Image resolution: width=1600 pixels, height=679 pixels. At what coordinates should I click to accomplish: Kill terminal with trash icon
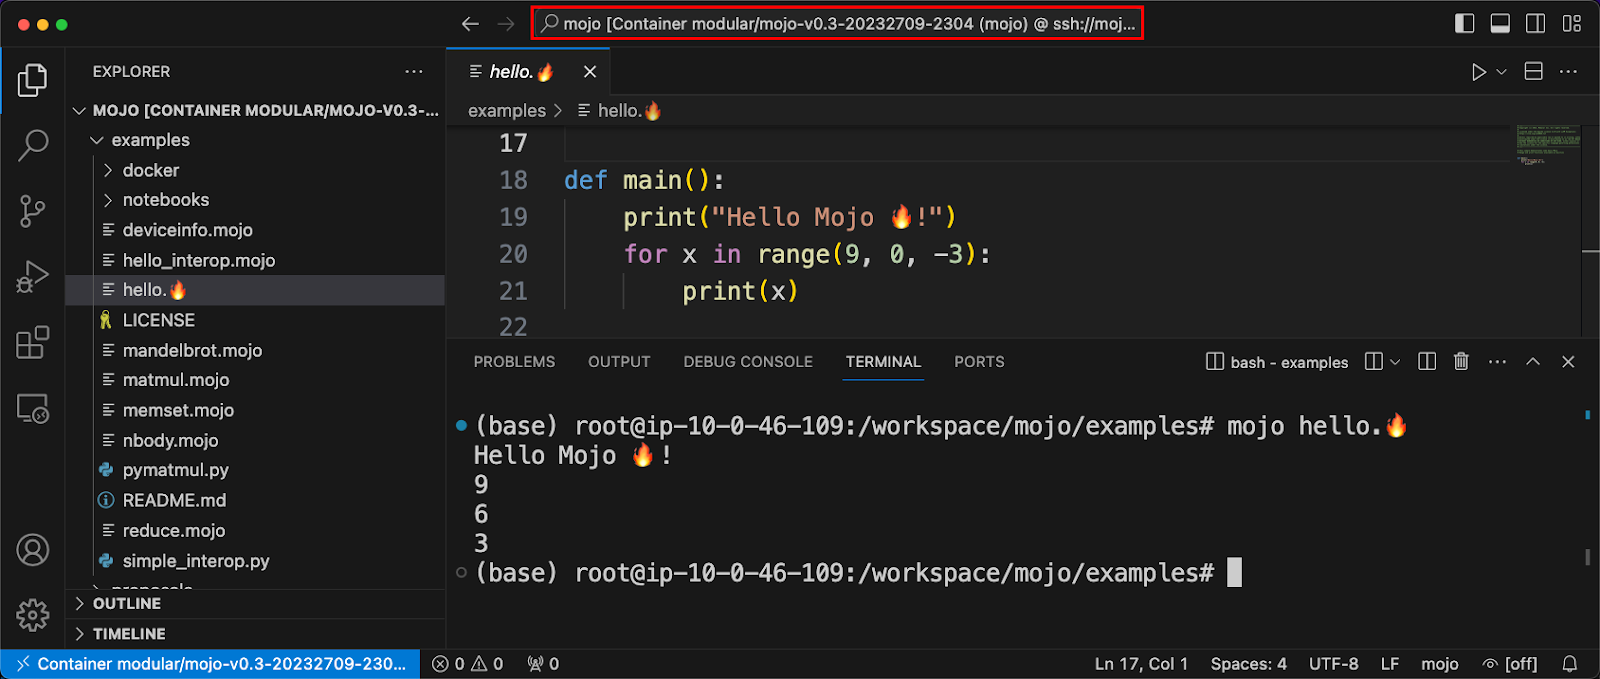click(1461, 362)
